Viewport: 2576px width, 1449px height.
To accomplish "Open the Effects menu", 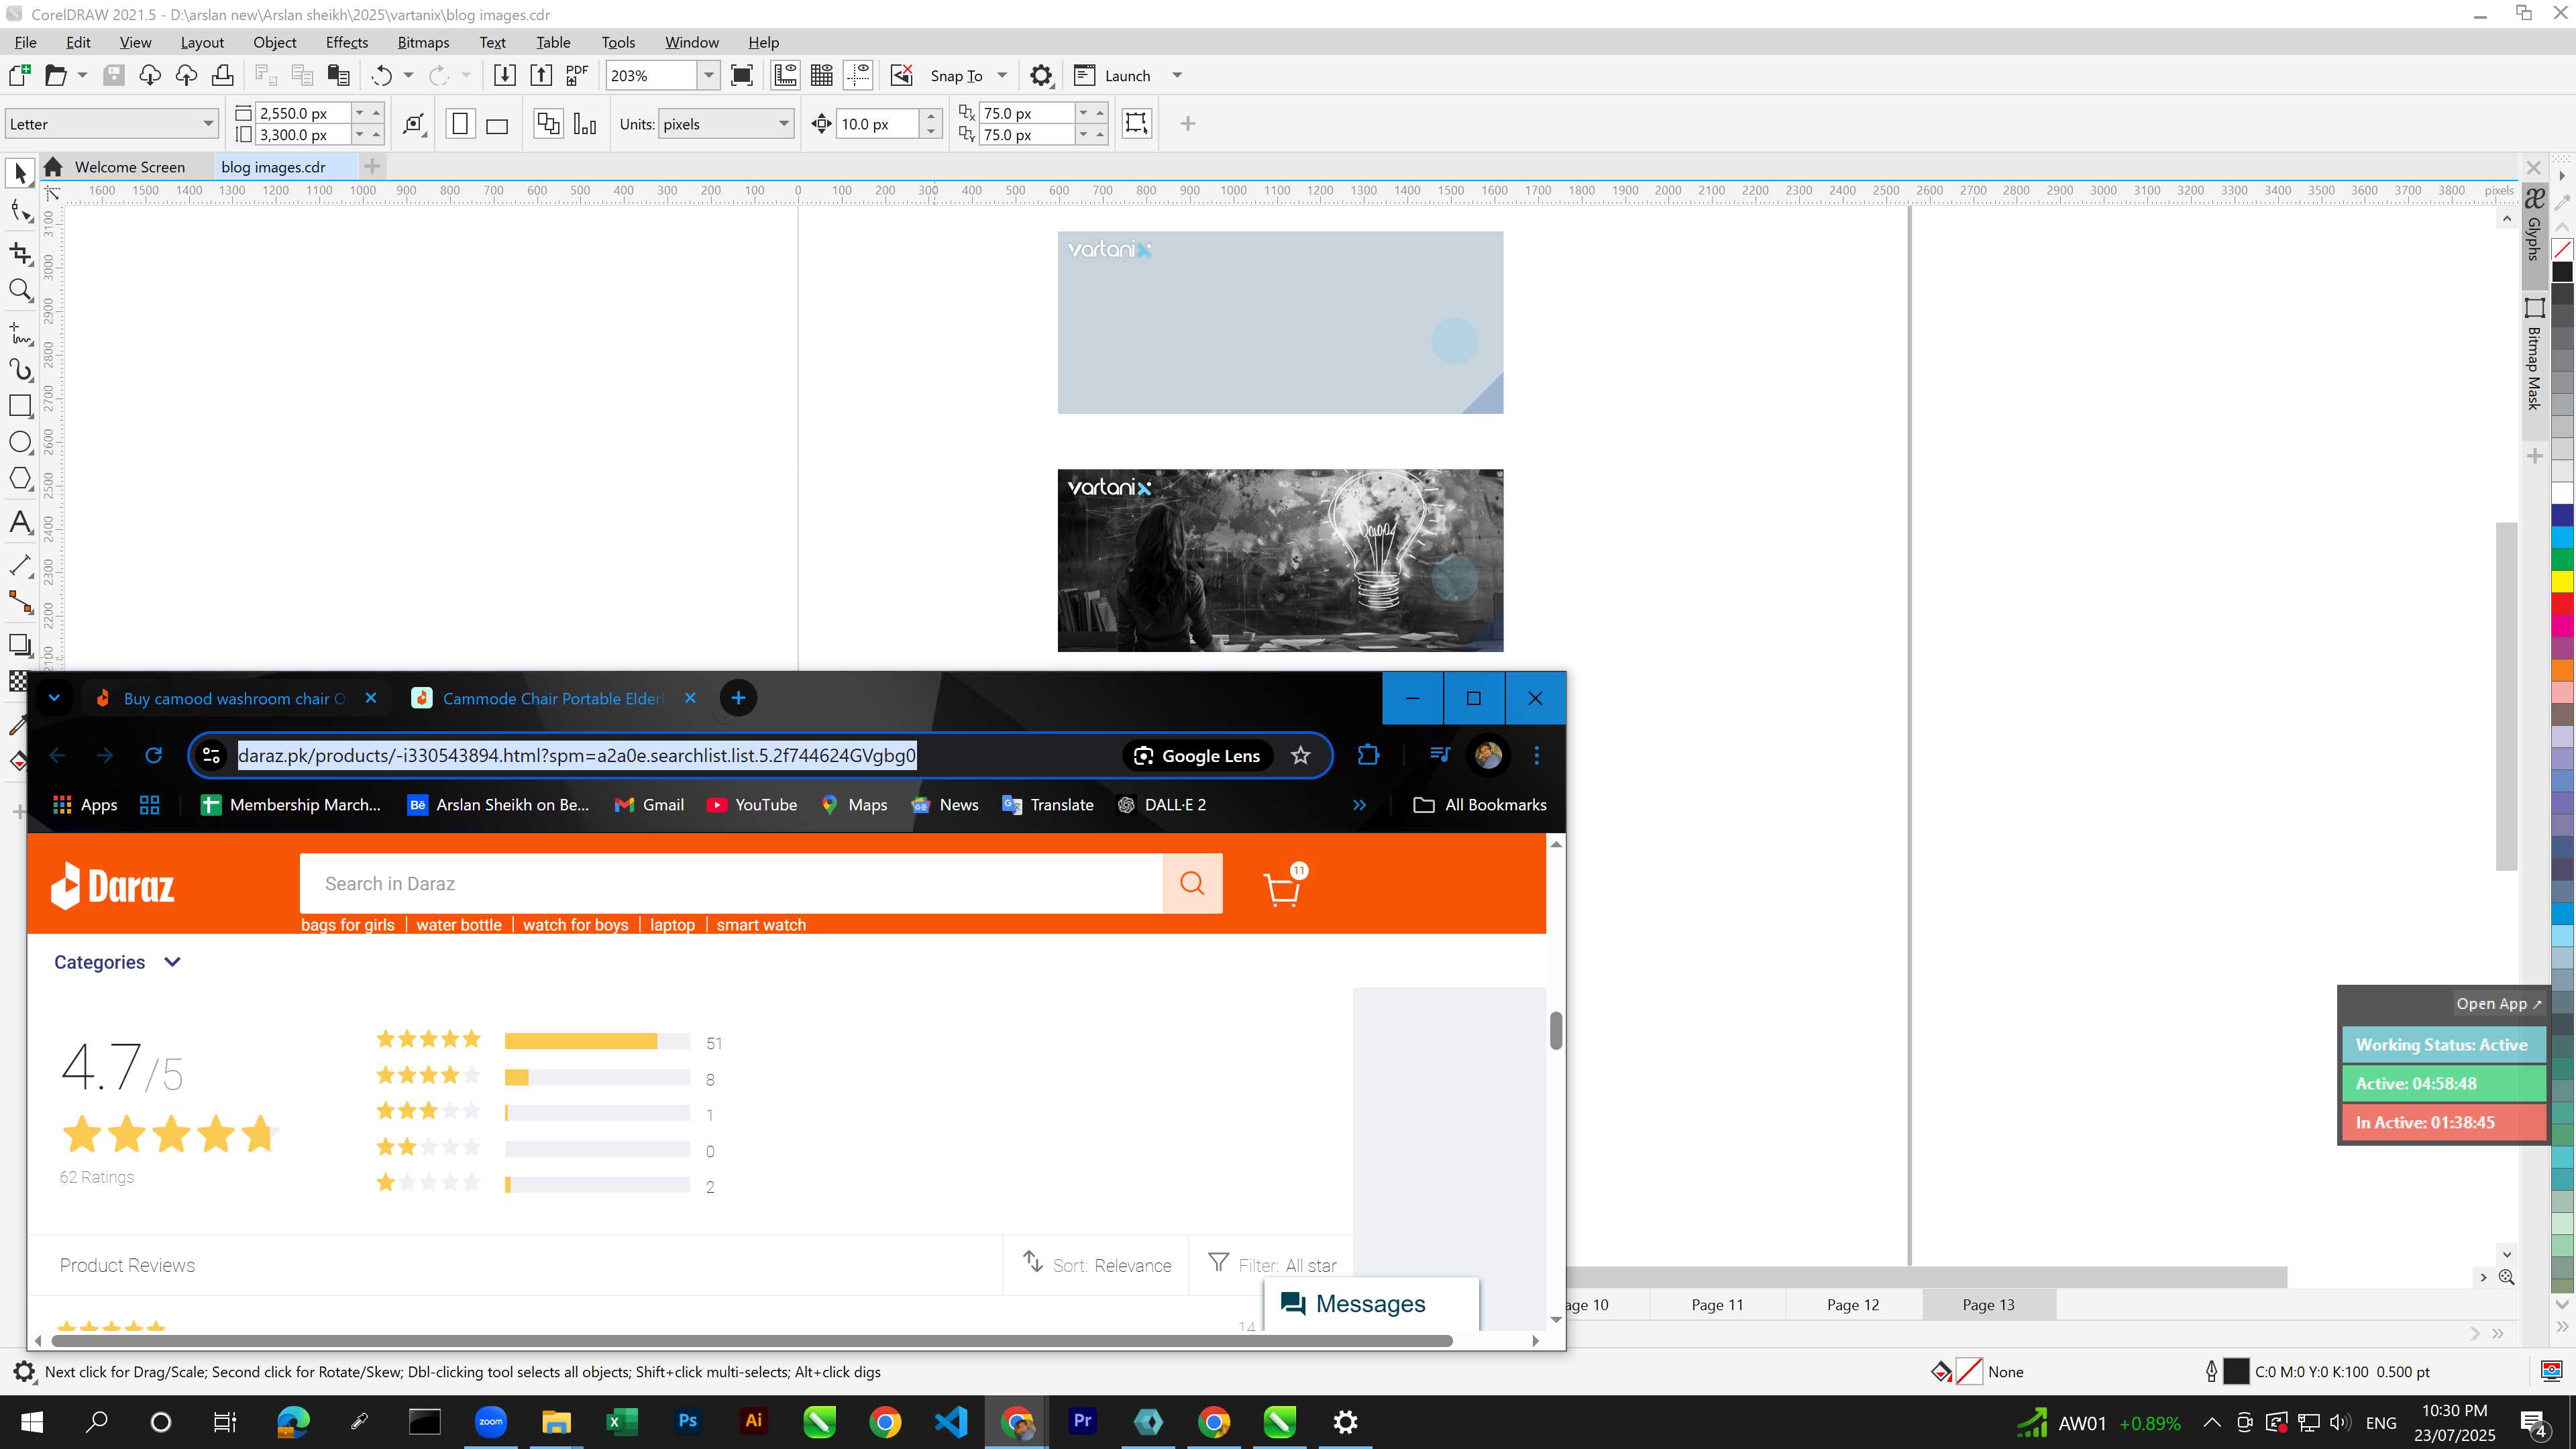I will pyautogui.click(x=346, y=42).
